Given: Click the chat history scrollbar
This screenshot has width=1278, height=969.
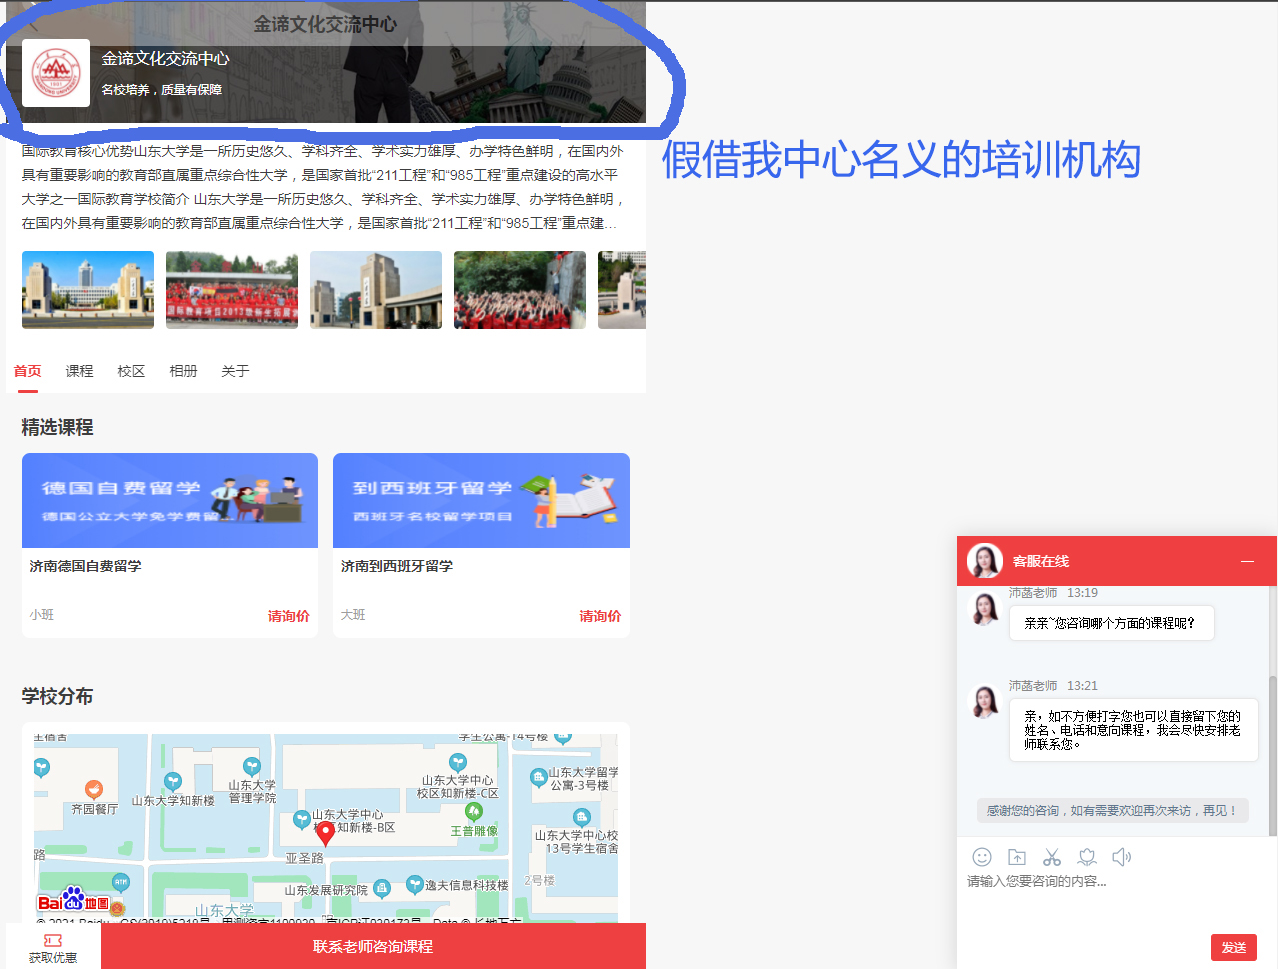Looking at the screenshot, I should 1273,755.
